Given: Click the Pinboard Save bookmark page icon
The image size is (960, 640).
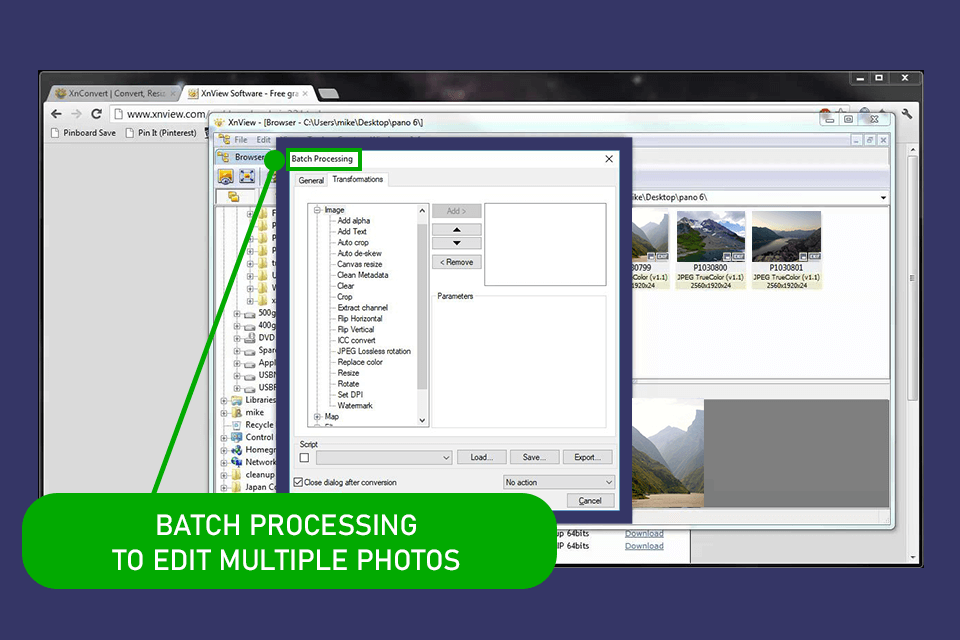Looking at the screenshot, I should [55, 133].
